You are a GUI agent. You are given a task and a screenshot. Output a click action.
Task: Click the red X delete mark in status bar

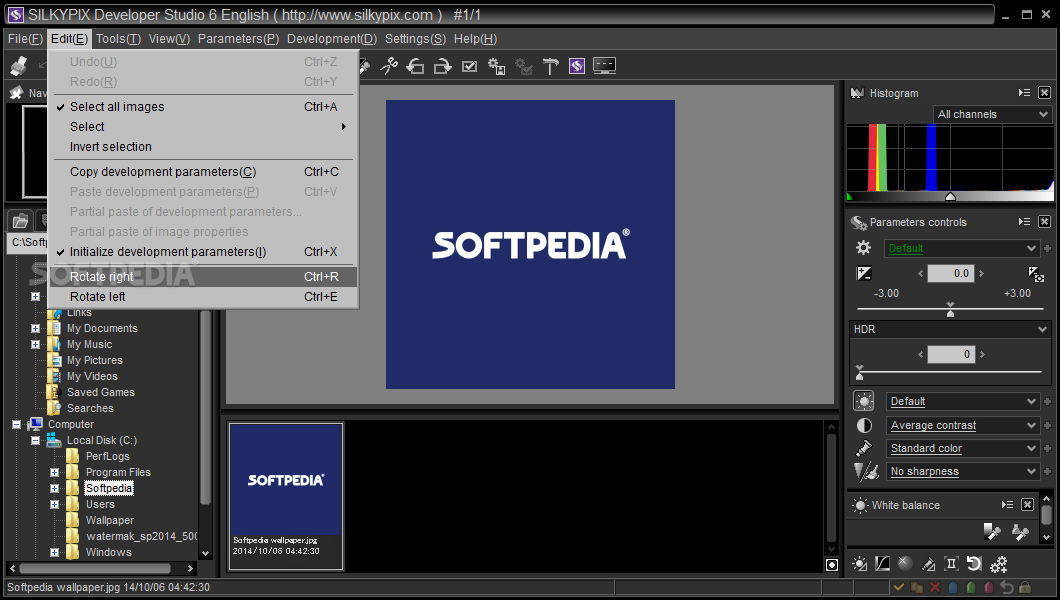pos(935,587)
